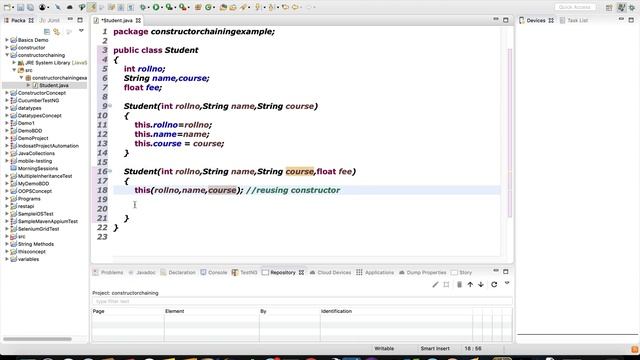
Task: Collapse the src folder under constructorchaining
Action: 14,70
